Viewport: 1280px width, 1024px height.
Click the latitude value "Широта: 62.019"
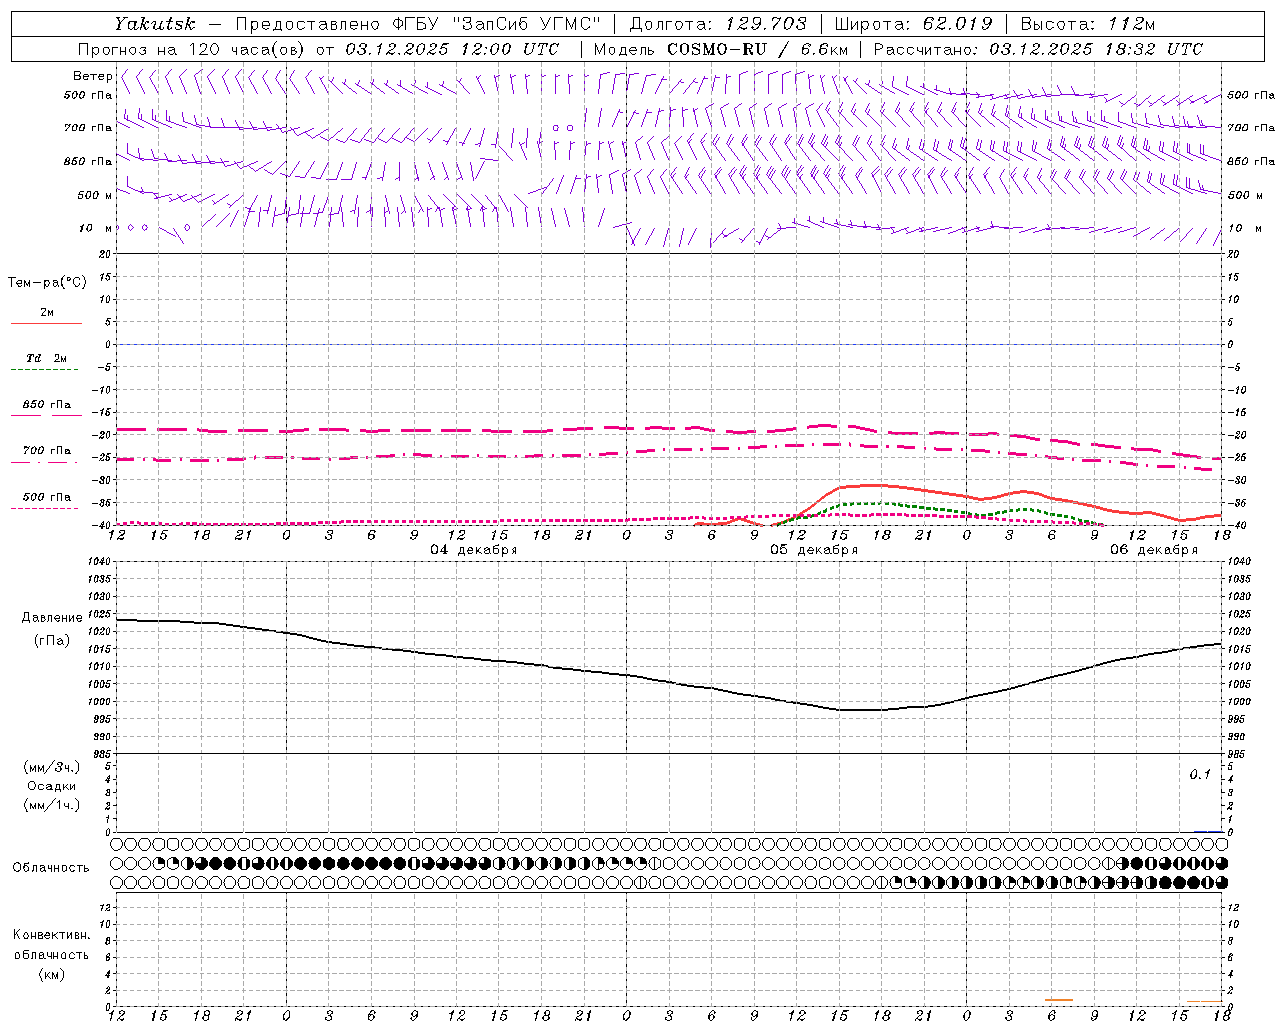[x=913, y=24]
